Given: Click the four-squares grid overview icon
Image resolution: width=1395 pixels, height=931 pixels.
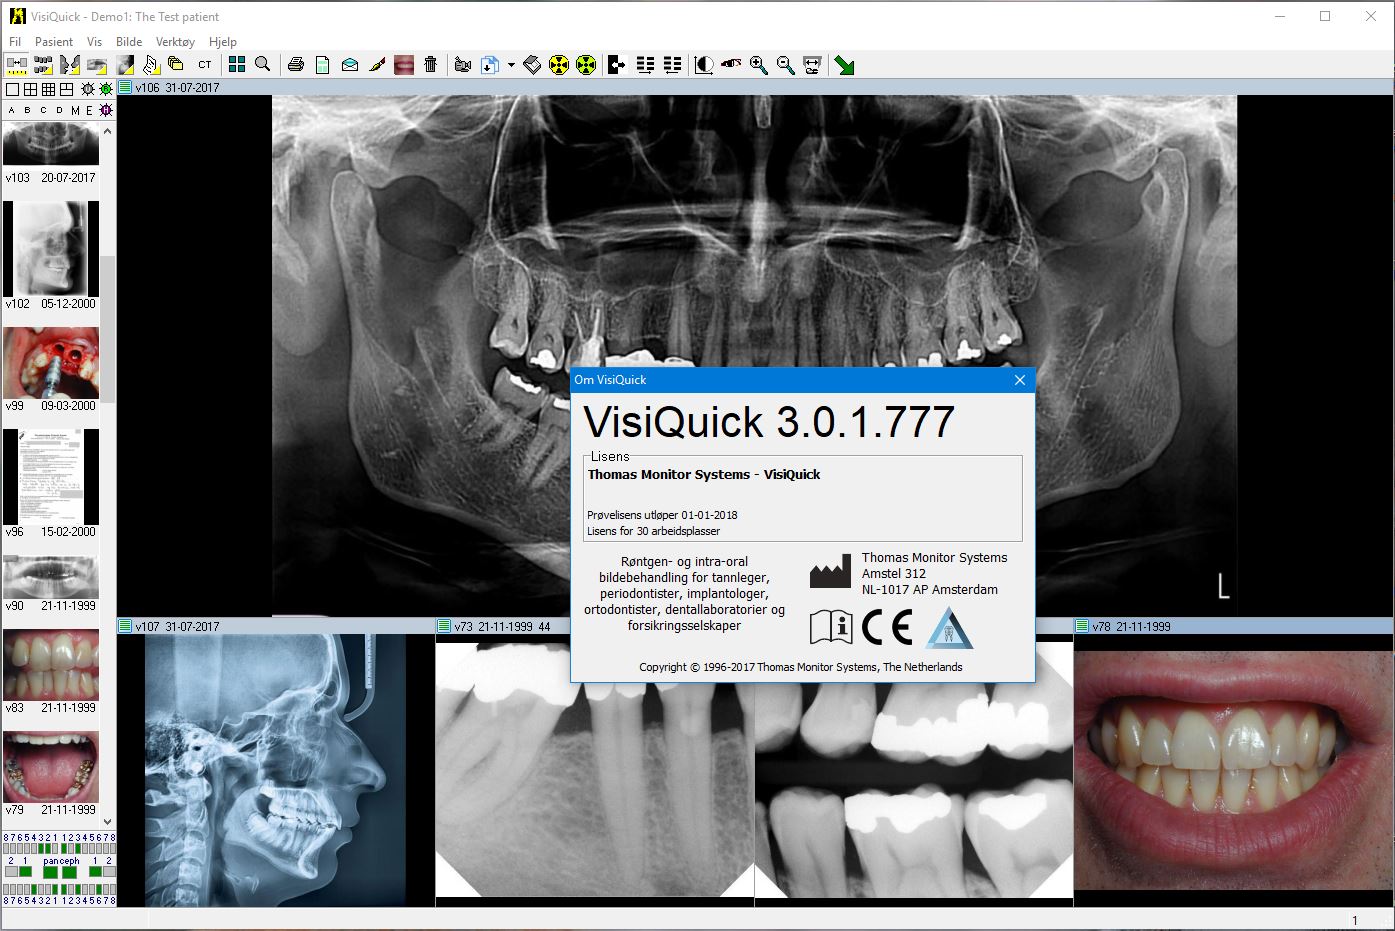Looking at the screenshot, I should point(237,65).
